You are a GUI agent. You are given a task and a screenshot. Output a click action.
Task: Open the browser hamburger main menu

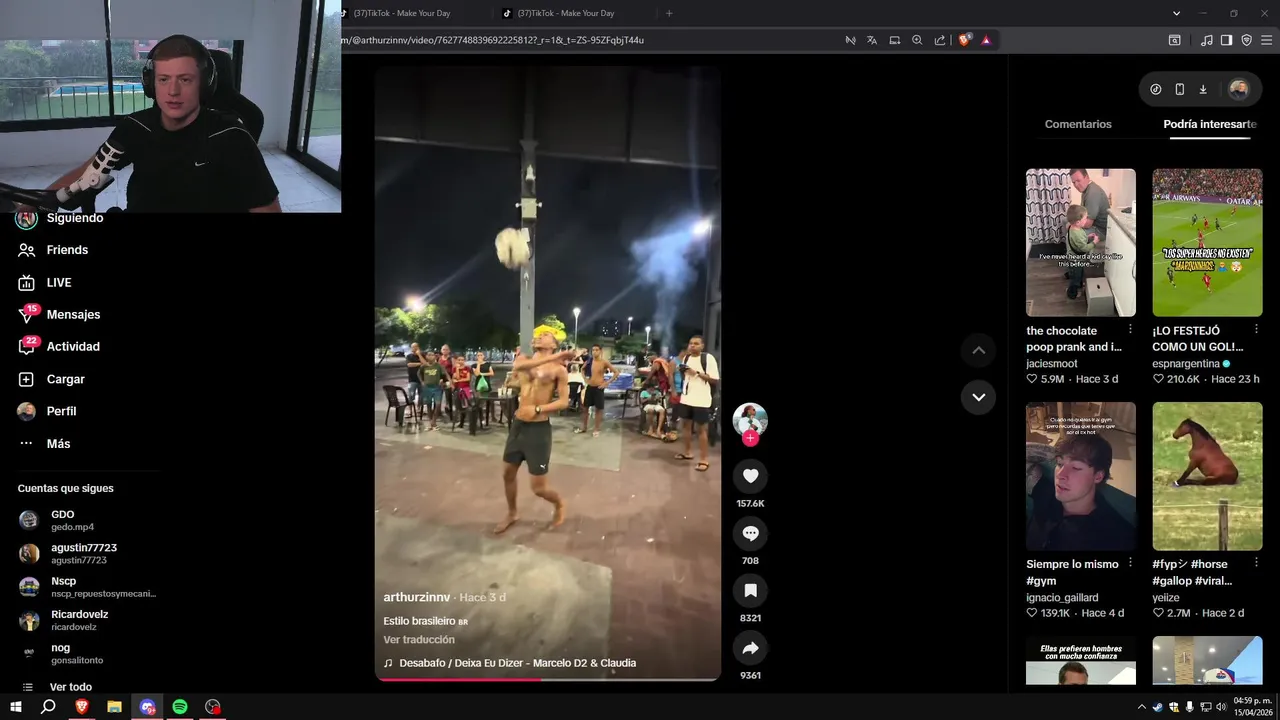(x=1267, y=40)
